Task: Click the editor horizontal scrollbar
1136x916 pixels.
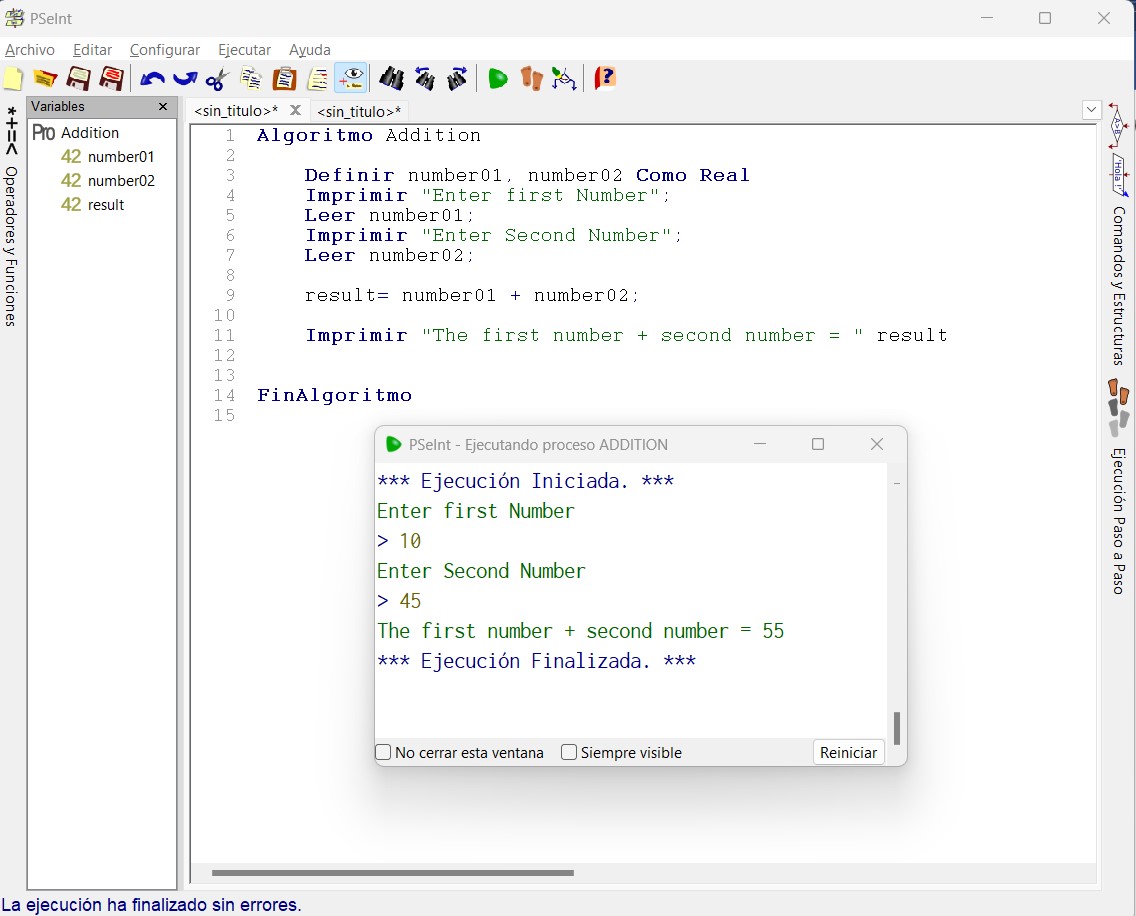Action: coord(392,873)
